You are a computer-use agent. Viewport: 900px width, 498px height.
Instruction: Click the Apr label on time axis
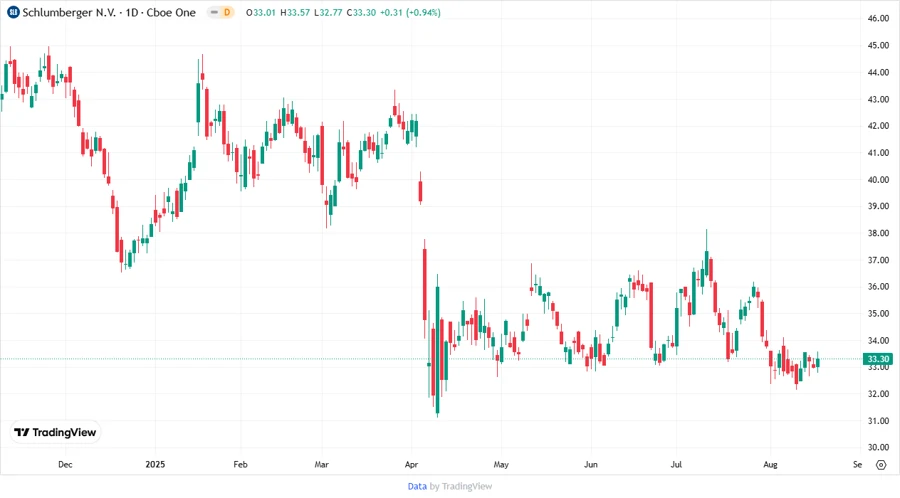pos(413,464)
